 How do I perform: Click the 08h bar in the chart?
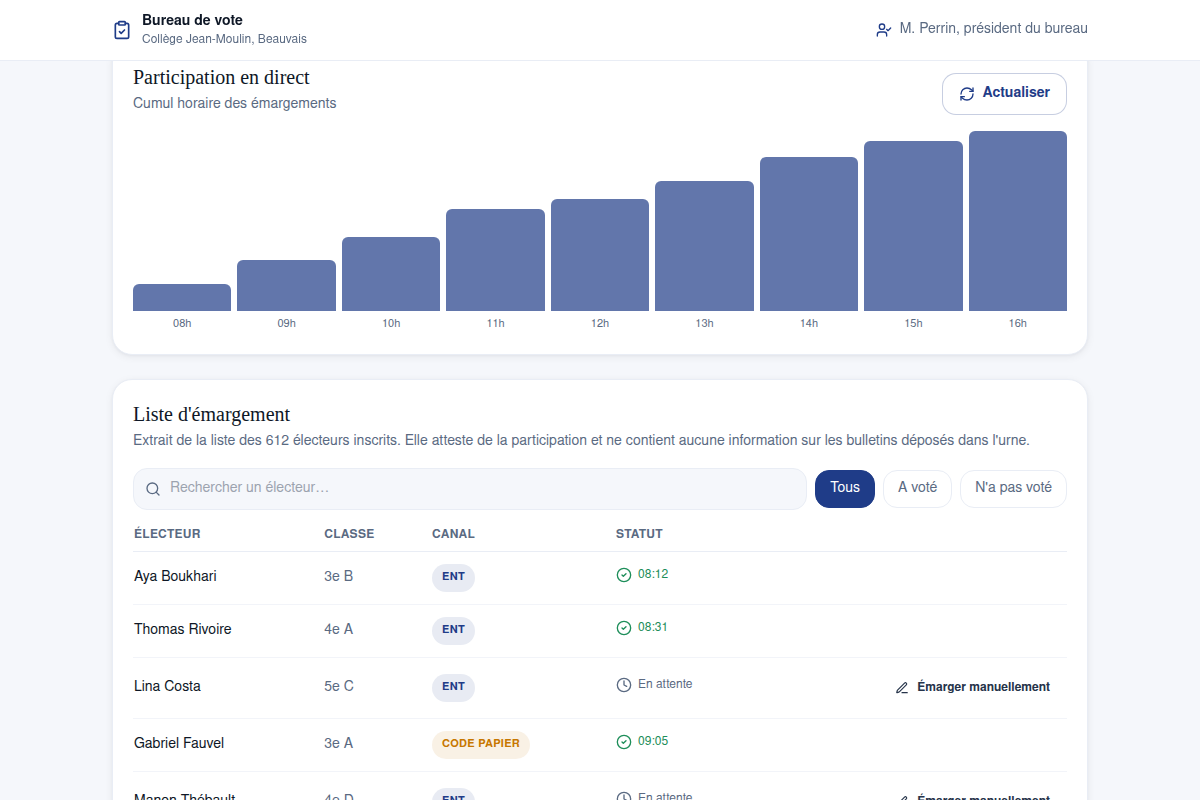pyautogui.click(x=182, y=298)
